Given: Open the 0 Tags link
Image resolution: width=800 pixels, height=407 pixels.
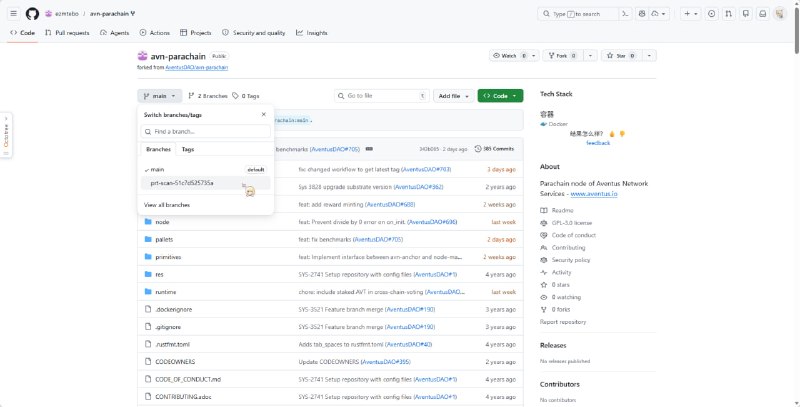Looking at the screenshot, I should pos(245,96).
